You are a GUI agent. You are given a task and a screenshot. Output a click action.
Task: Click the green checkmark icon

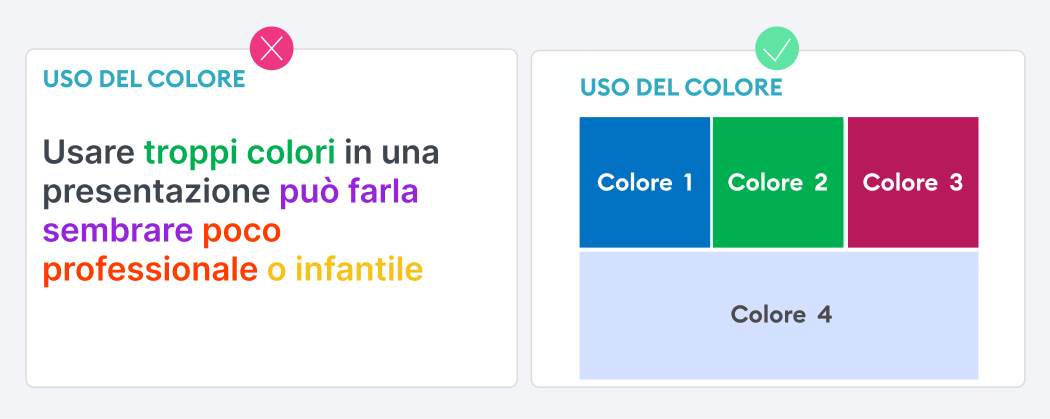[777, 49]
